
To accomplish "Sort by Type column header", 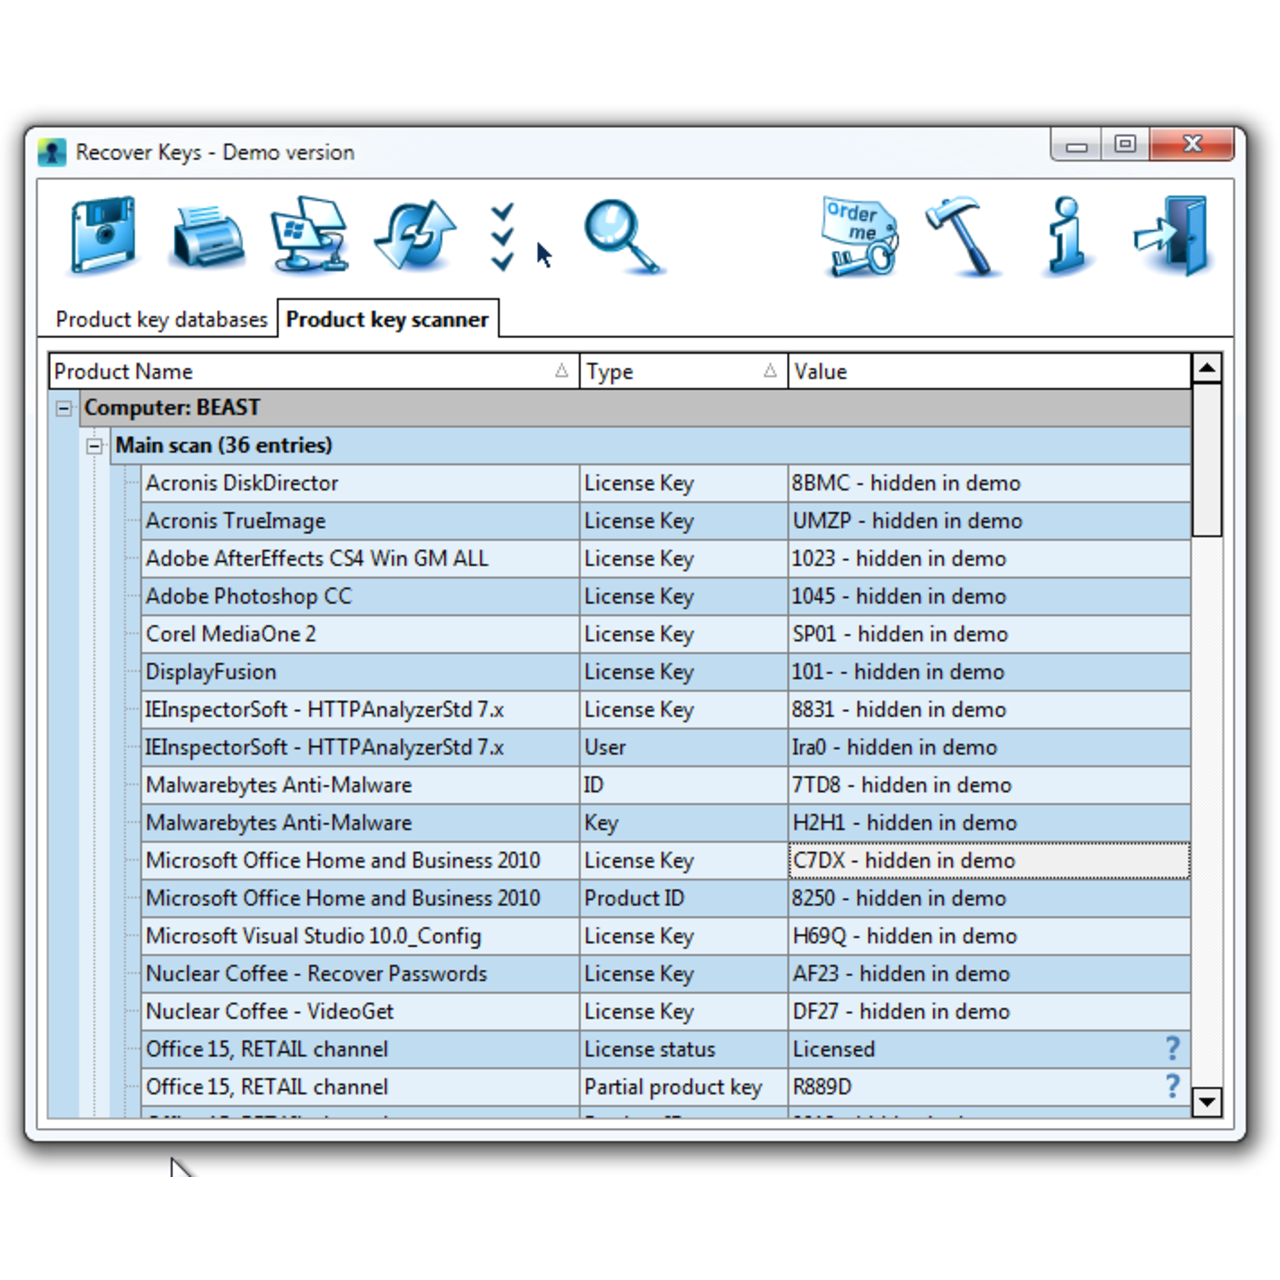I will coord(684,371).
